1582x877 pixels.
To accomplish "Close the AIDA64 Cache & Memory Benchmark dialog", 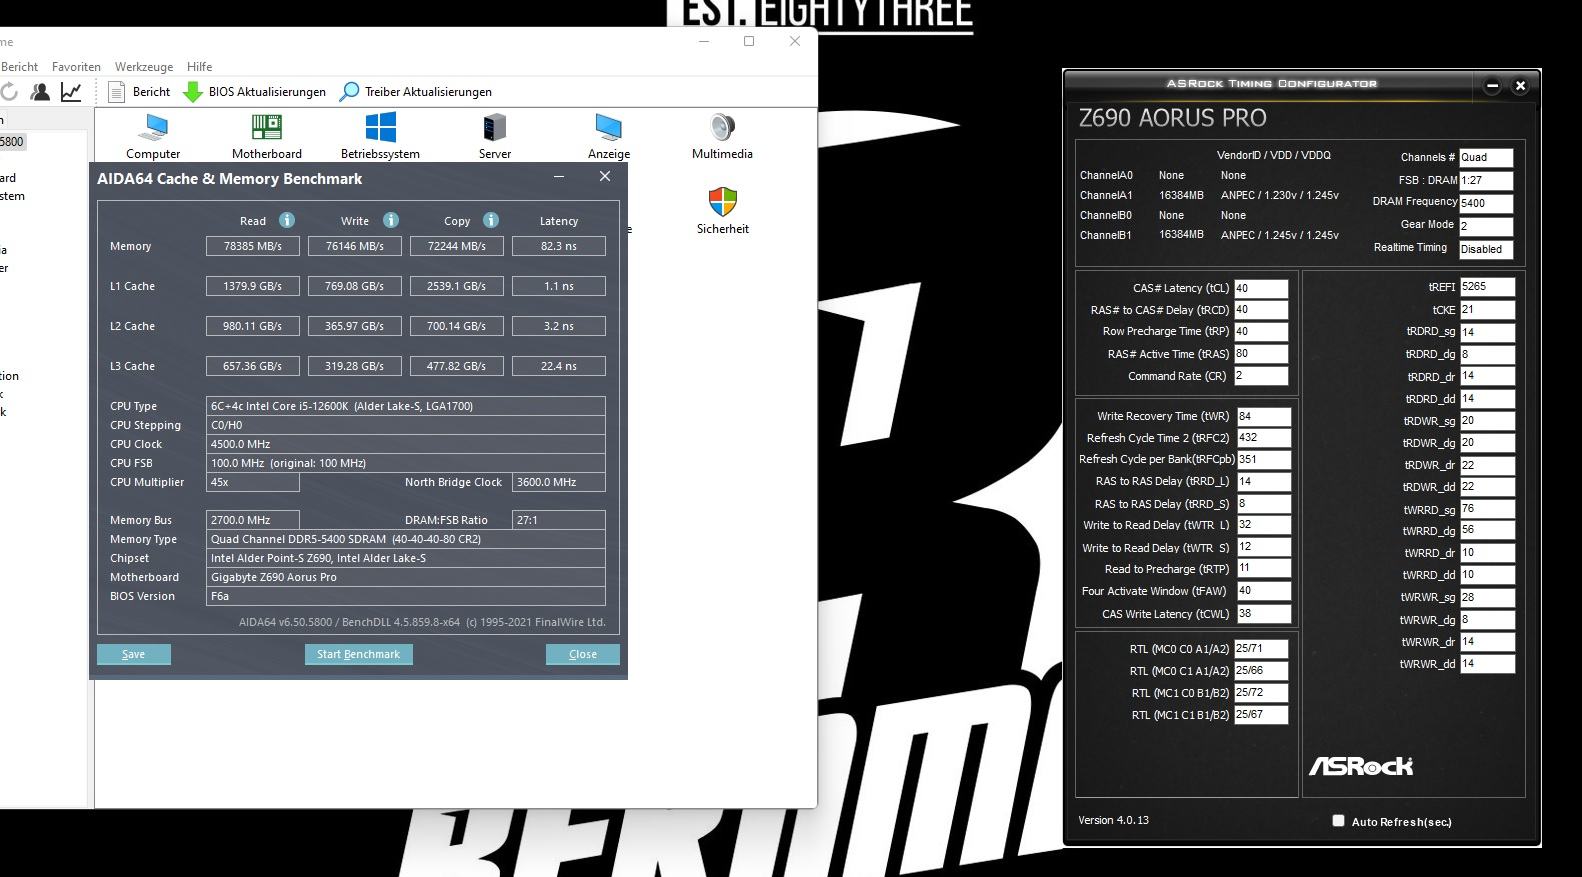I will 605,177.
